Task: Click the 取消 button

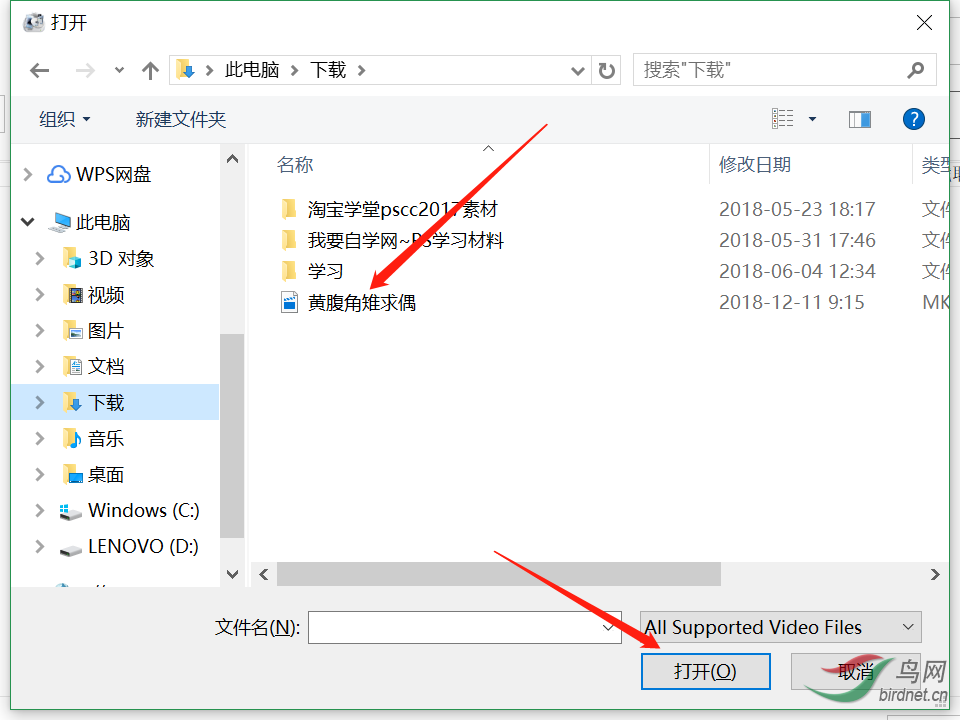Action: [855, 672]
